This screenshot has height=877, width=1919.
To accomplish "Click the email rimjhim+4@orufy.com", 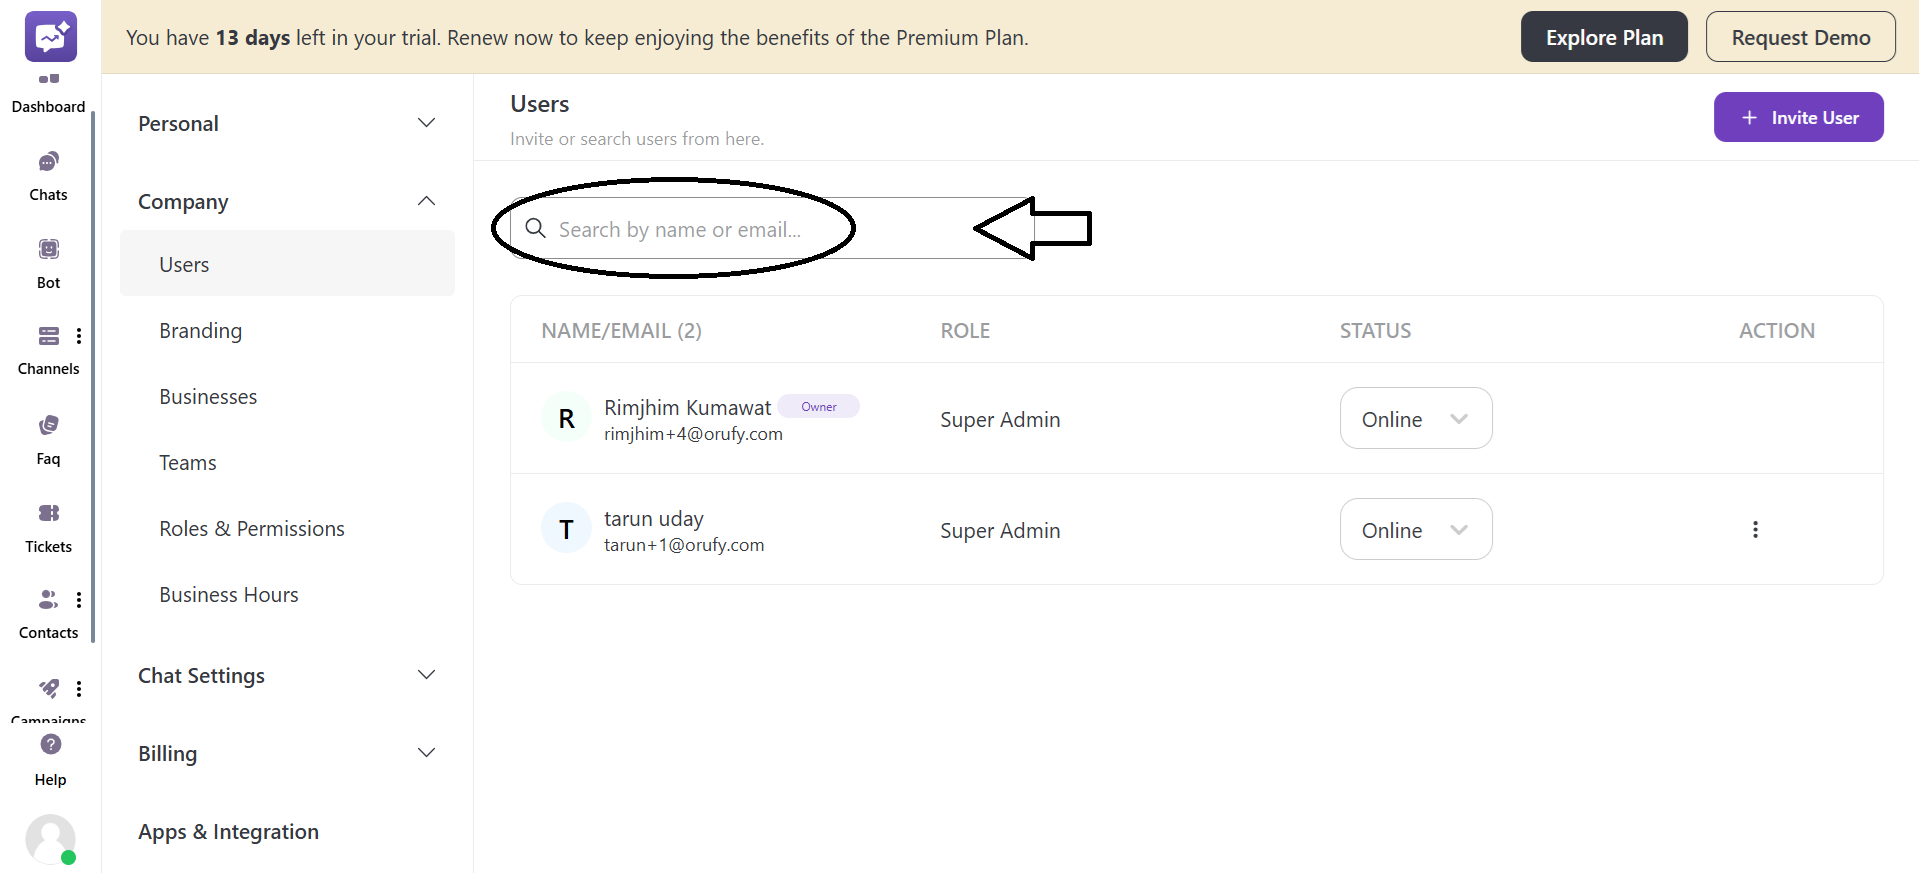I will pyautogui.click(x=693, y=434).
